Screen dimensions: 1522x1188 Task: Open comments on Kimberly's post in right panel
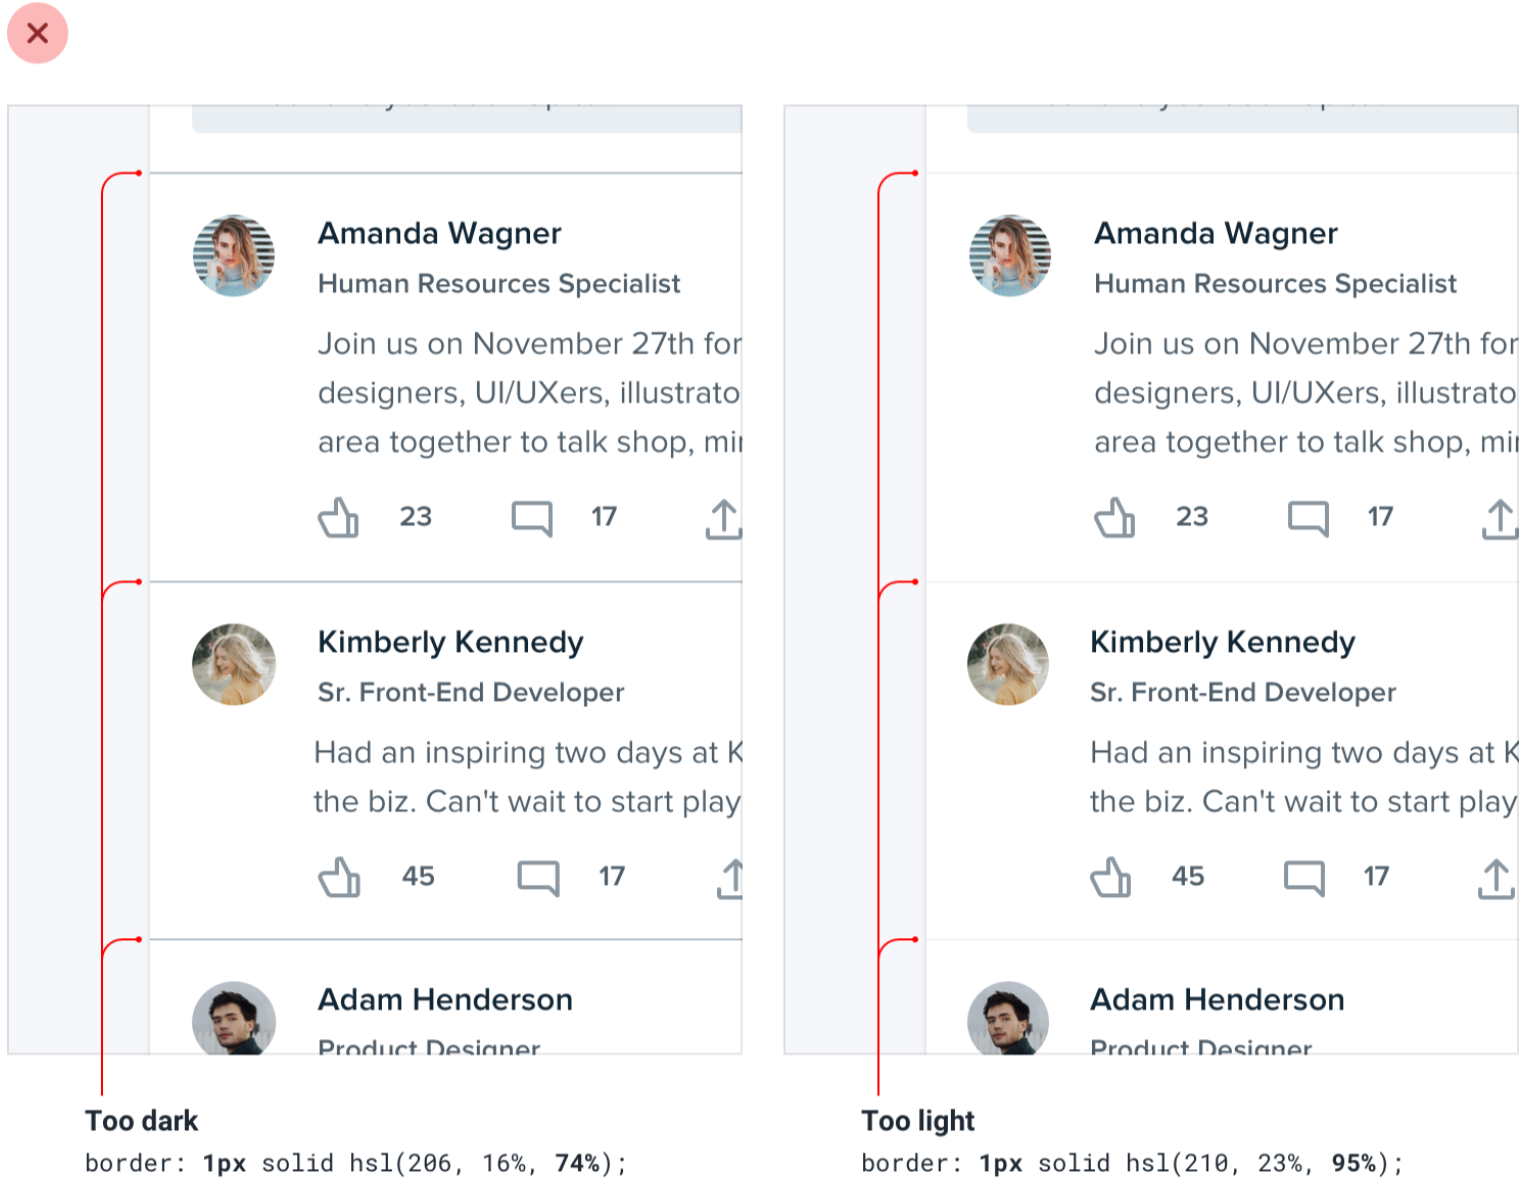(x=1304, y=878)
